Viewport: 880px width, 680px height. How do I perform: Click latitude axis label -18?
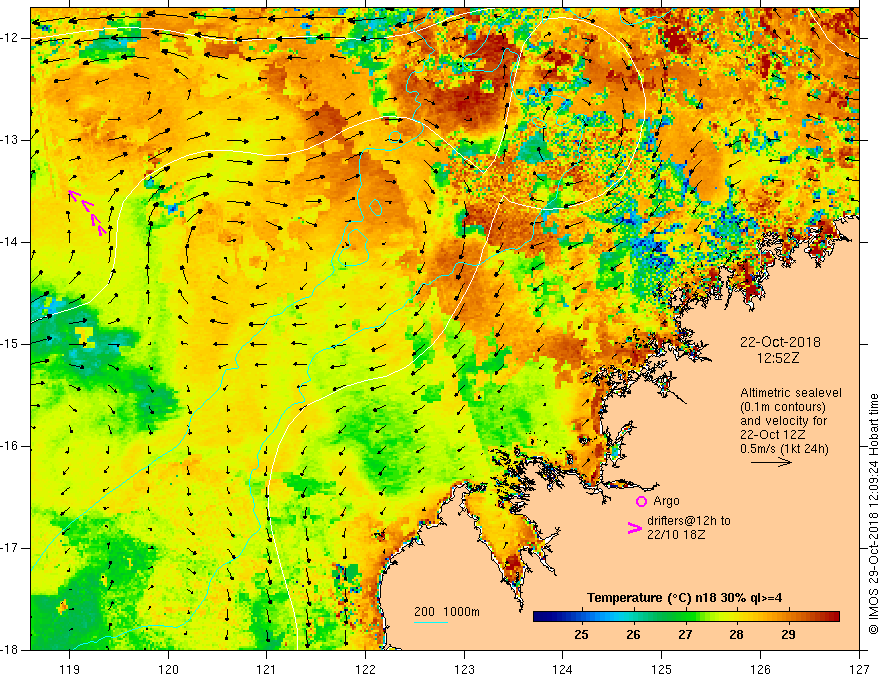[x=10, y=650]
